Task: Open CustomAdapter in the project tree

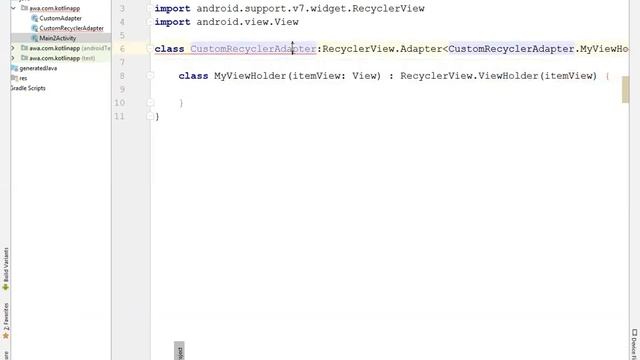Action: [x=60, y=18]
